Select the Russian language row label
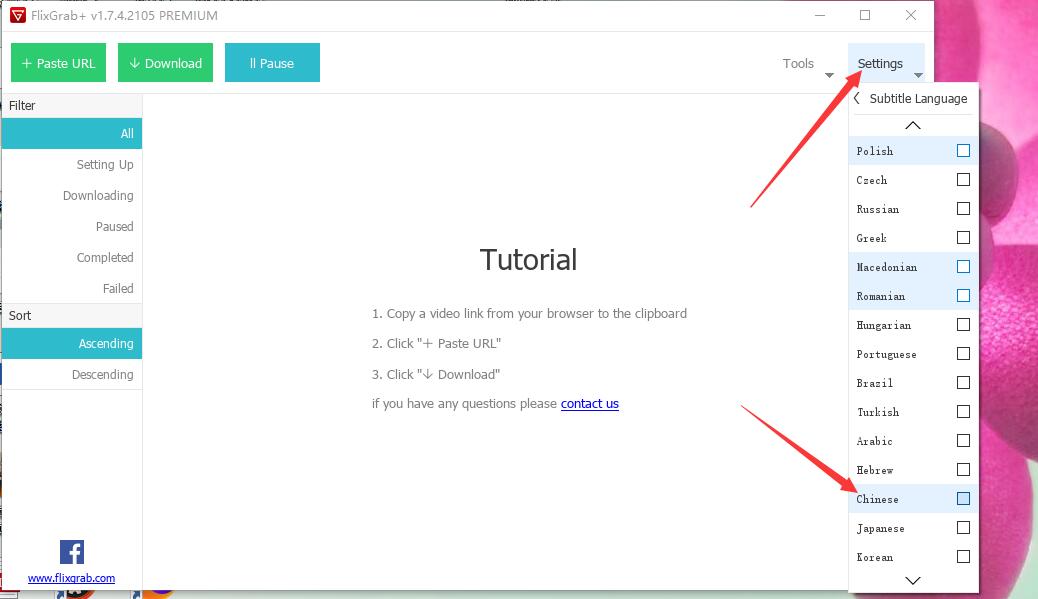 [878, 209]
